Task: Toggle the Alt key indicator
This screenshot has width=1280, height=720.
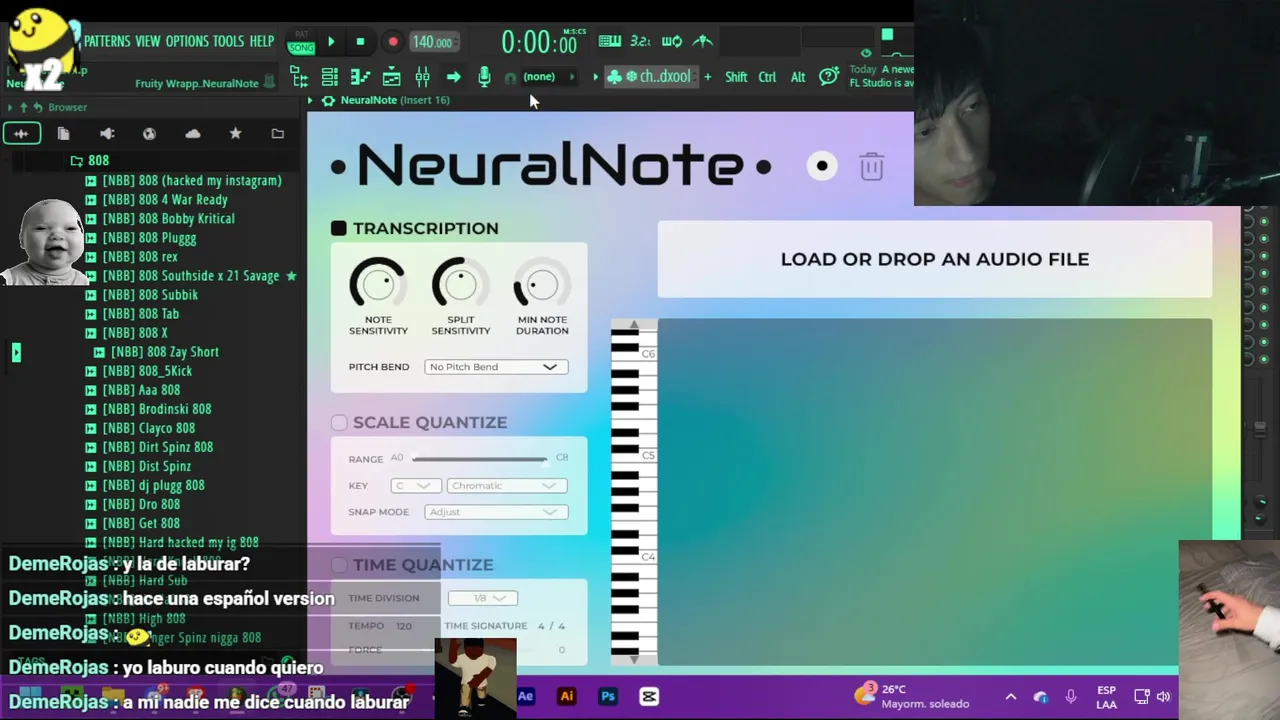Action: click(x=798, y=77)
